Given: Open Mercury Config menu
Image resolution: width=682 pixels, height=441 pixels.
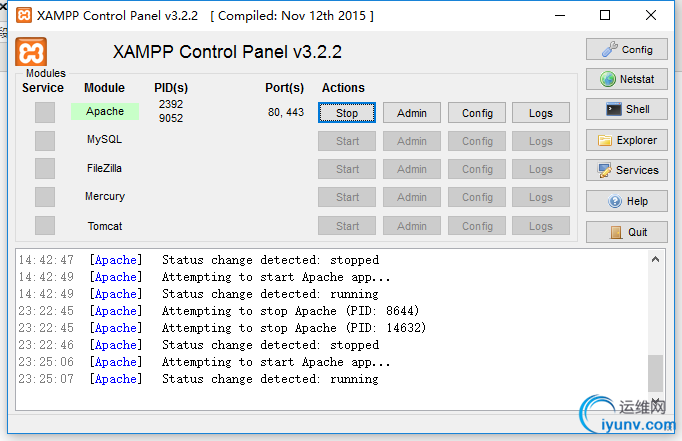Looking at the screenshot, I should coord(477,197).
